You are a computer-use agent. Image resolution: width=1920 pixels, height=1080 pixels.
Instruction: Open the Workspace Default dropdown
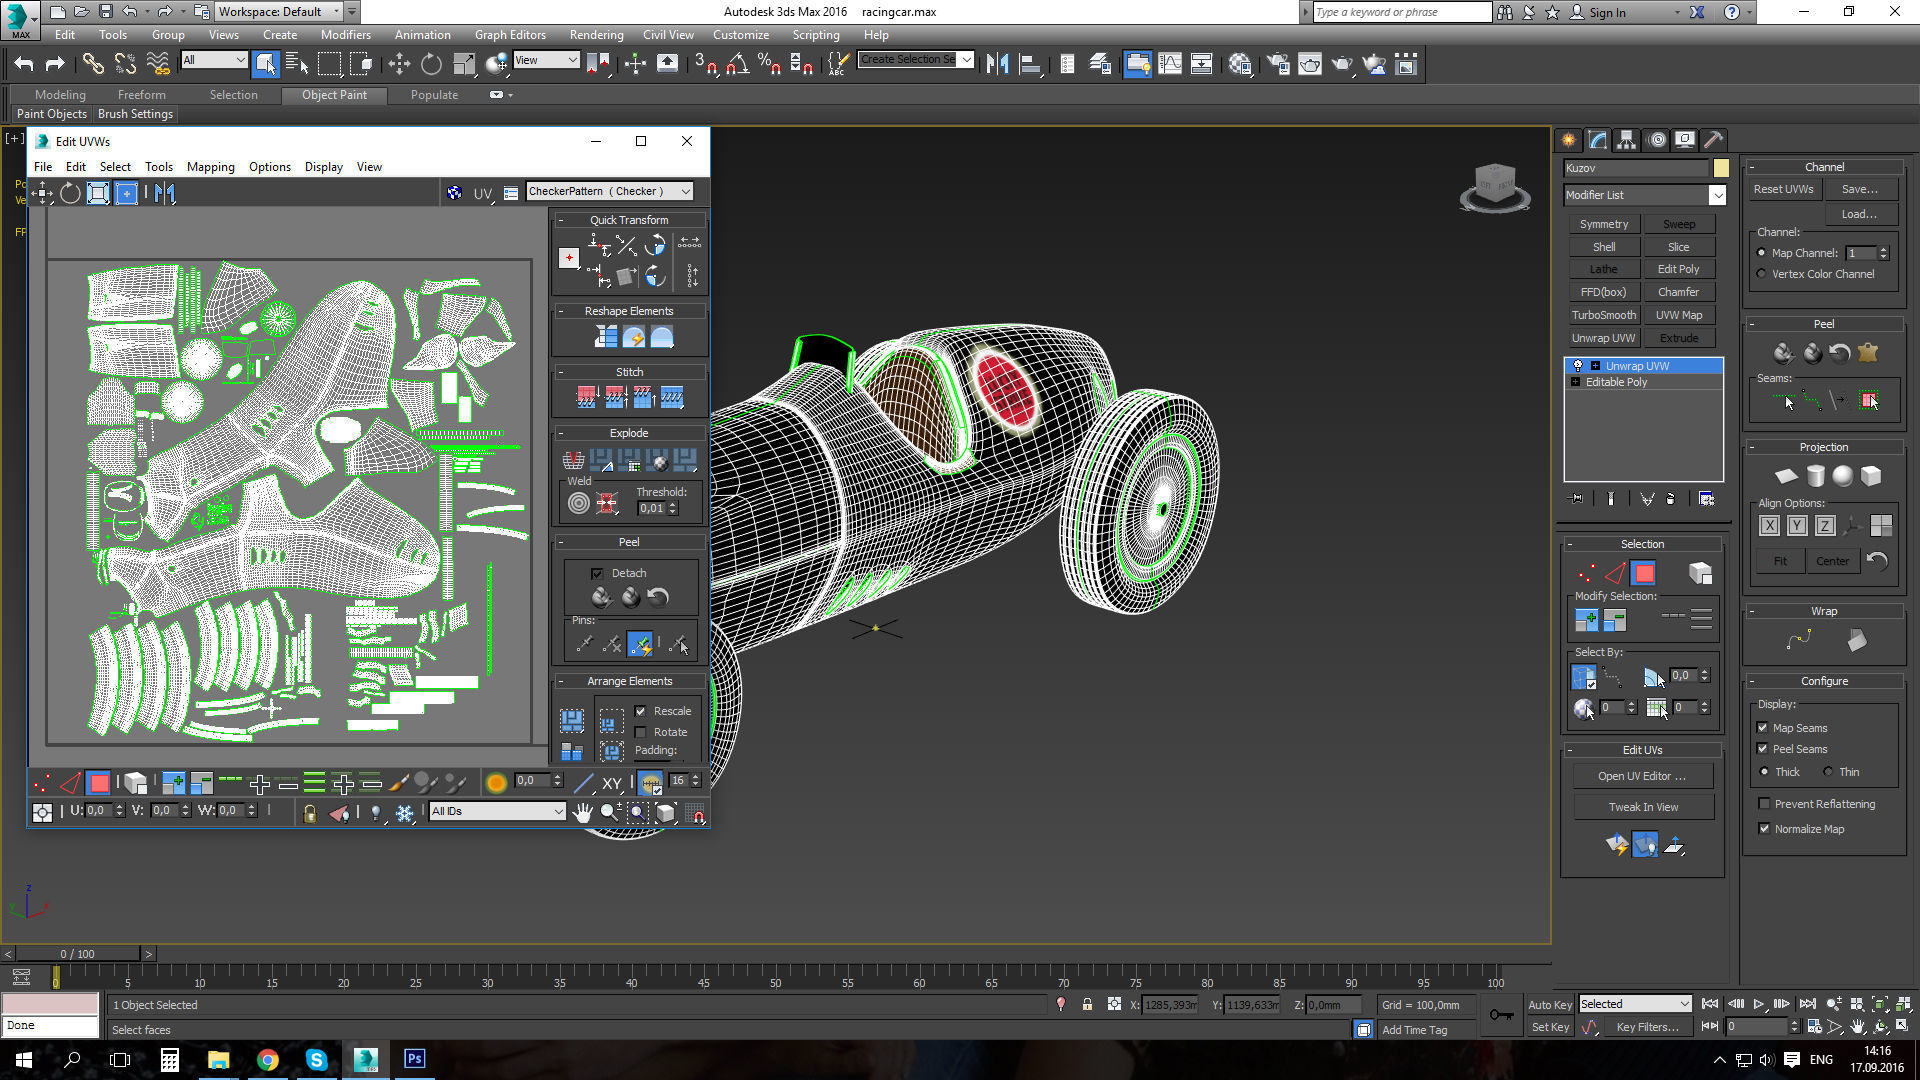pyautogui.click(x=279, y=12)
